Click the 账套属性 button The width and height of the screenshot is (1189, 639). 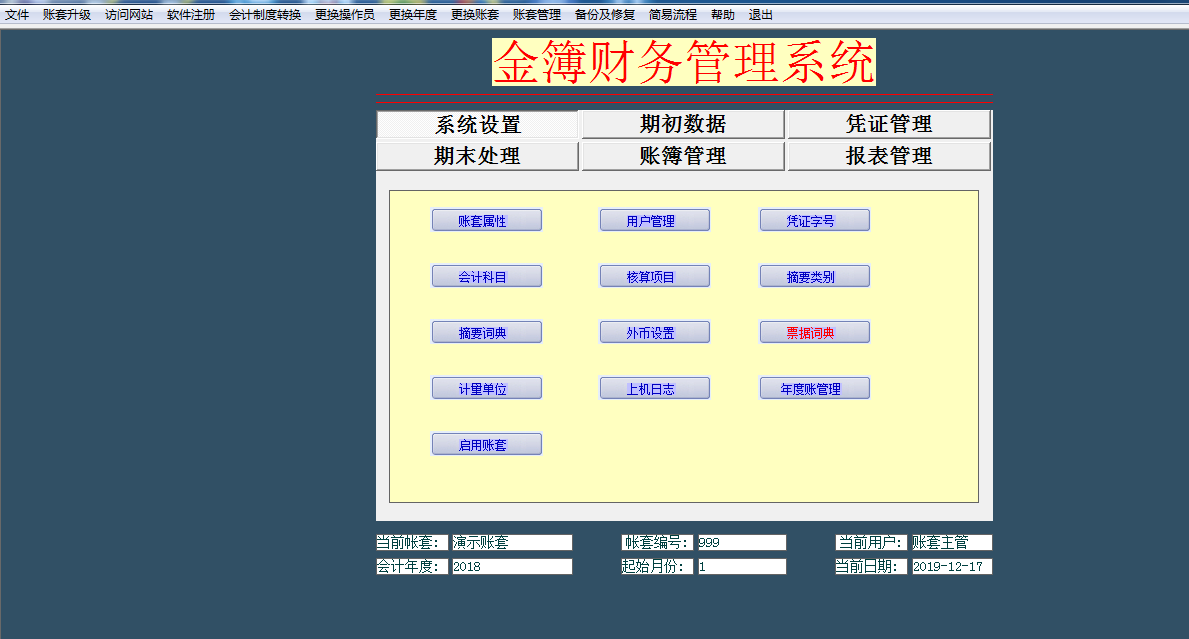(487, 221)
